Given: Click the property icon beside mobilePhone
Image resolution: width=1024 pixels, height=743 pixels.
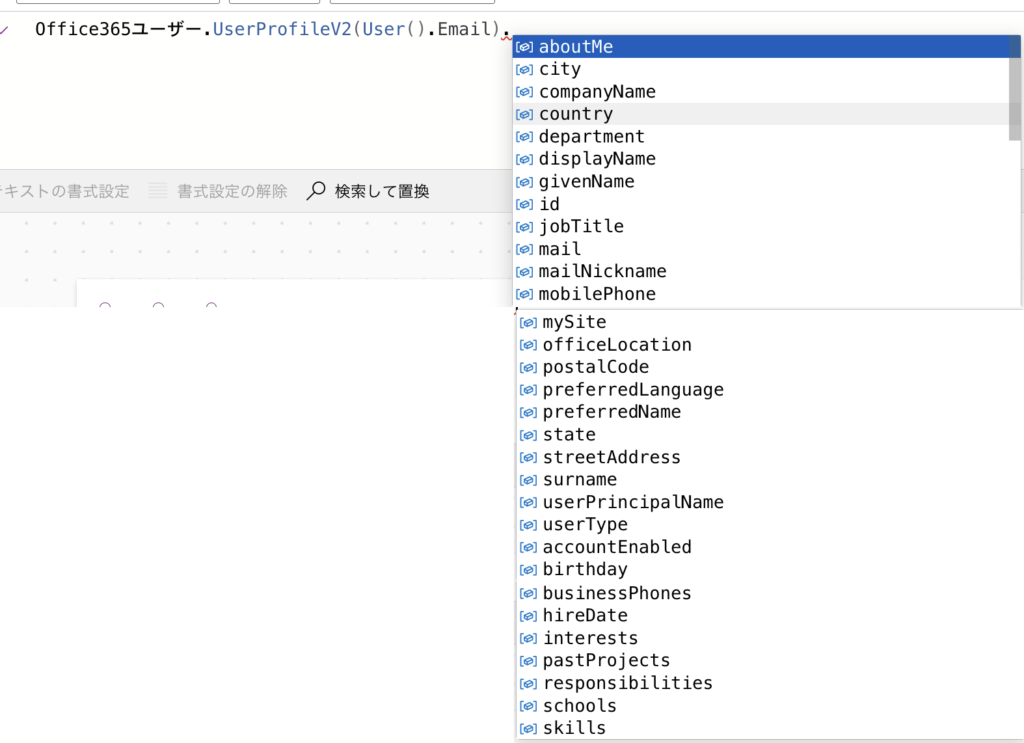Looking at the screenshot, I should tap(523, 295).
